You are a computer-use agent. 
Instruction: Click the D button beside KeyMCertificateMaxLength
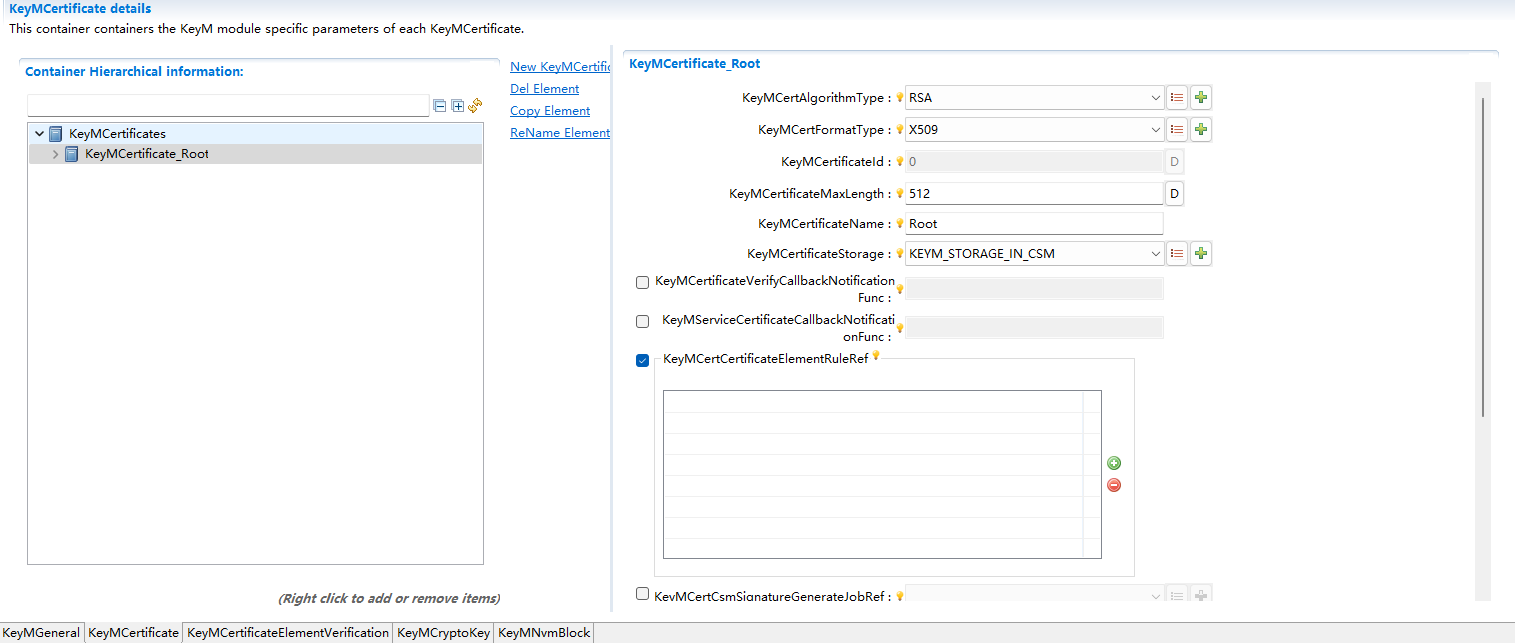click(x=1174, y=192)
